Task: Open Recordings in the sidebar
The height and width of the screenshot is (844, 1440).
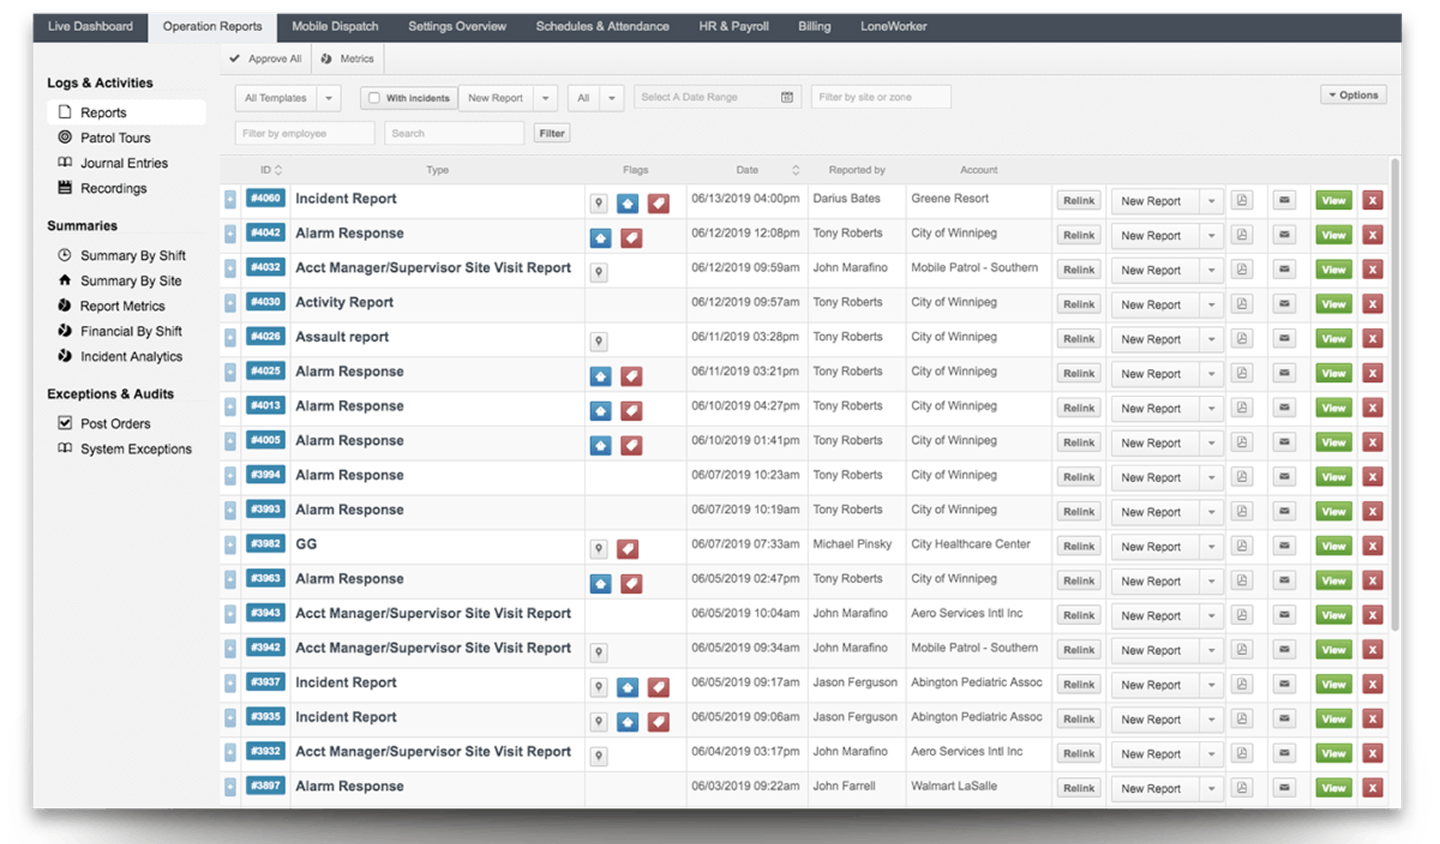Action: coord(113,188)
